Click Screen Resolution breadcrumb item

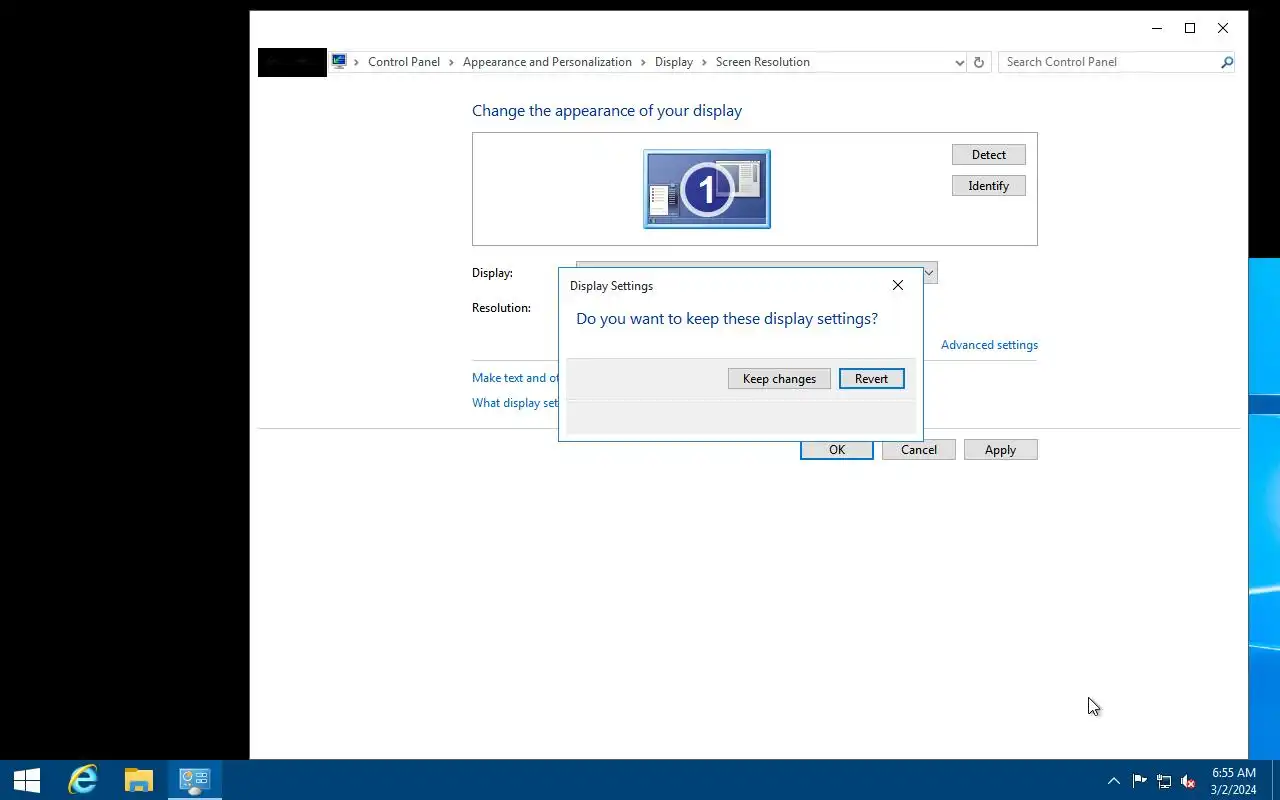tap(763, 62)
